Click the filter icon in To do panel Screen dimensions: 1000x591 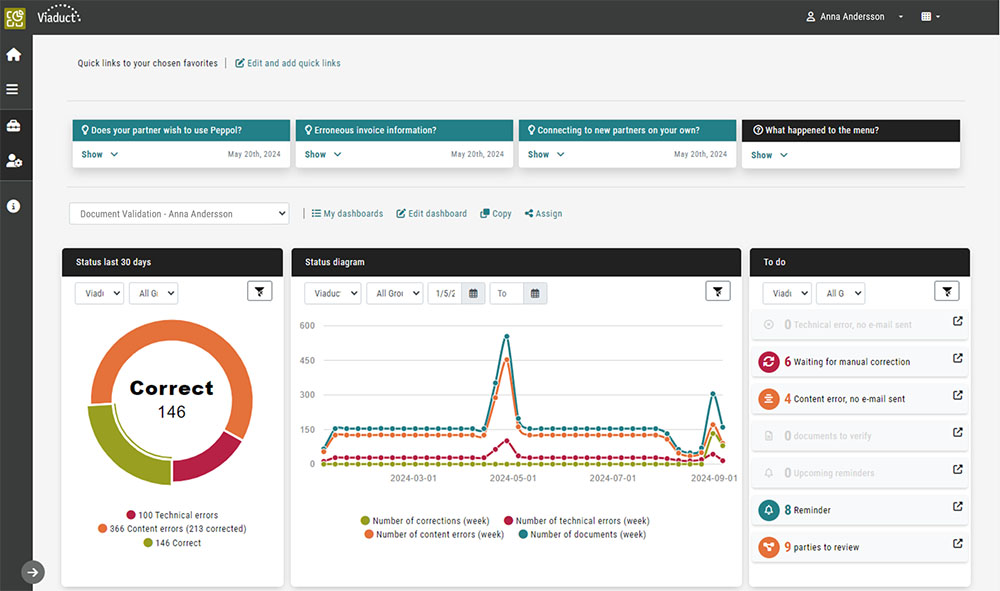pyautogui.click(x=946, y=291)
